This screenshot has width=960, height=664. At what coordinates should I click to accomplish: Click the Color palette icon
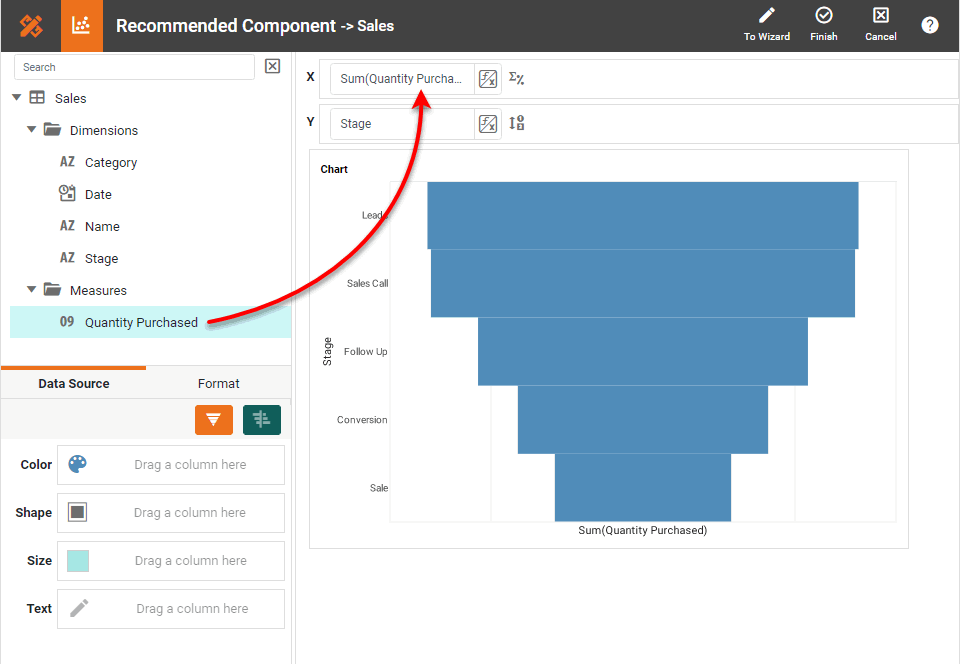[x=78, y=464]
